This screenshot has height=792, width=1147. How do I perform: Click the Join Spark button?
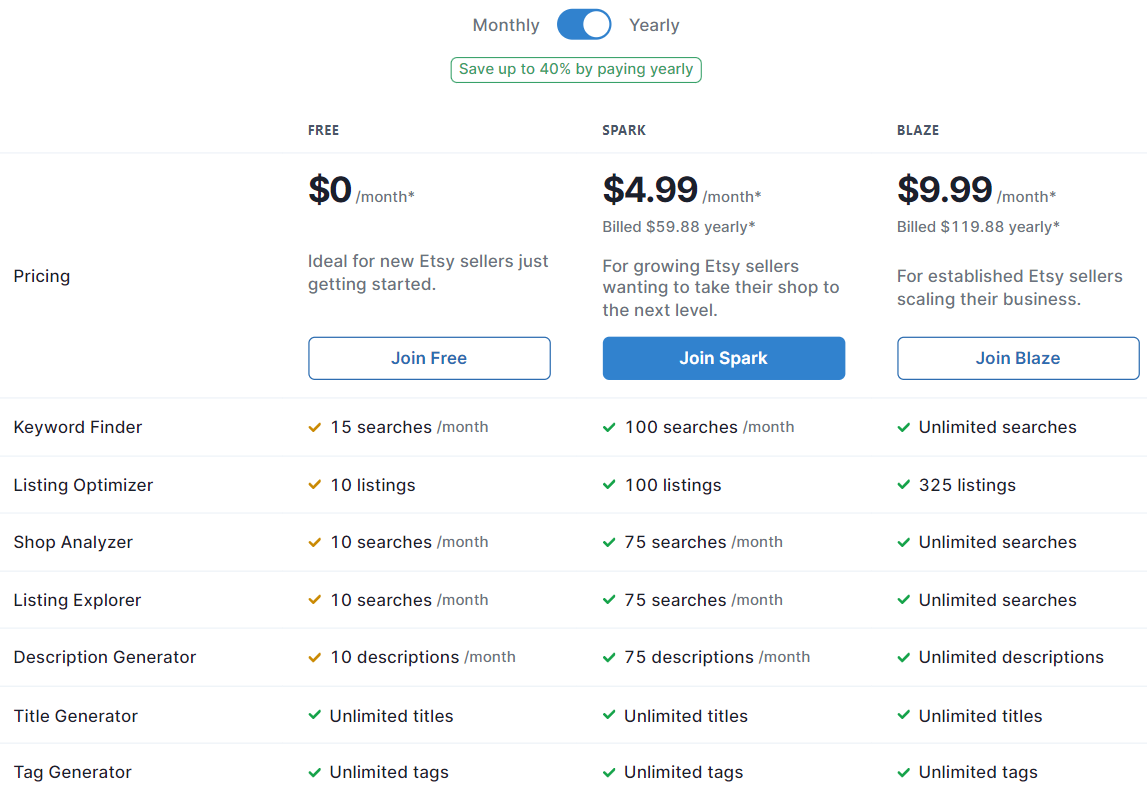[723, 358]
